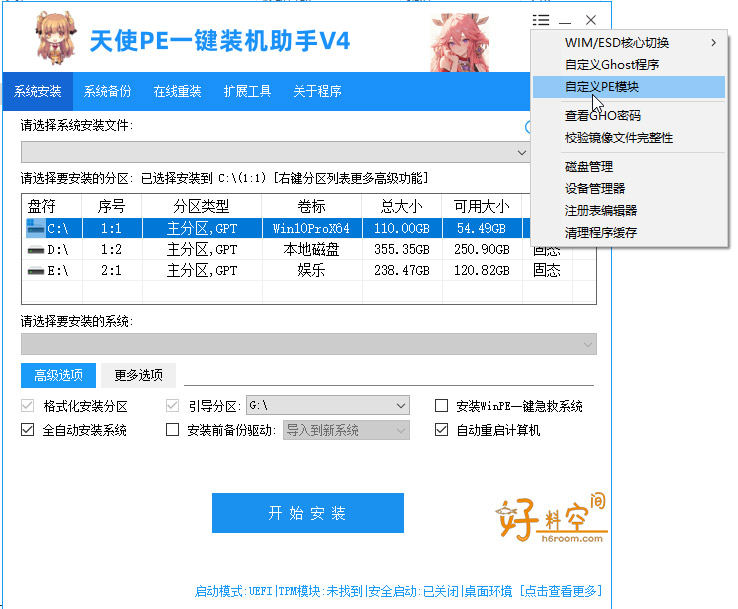
Task: Switch to 系统备份 tab
Action: coord(107,91)
